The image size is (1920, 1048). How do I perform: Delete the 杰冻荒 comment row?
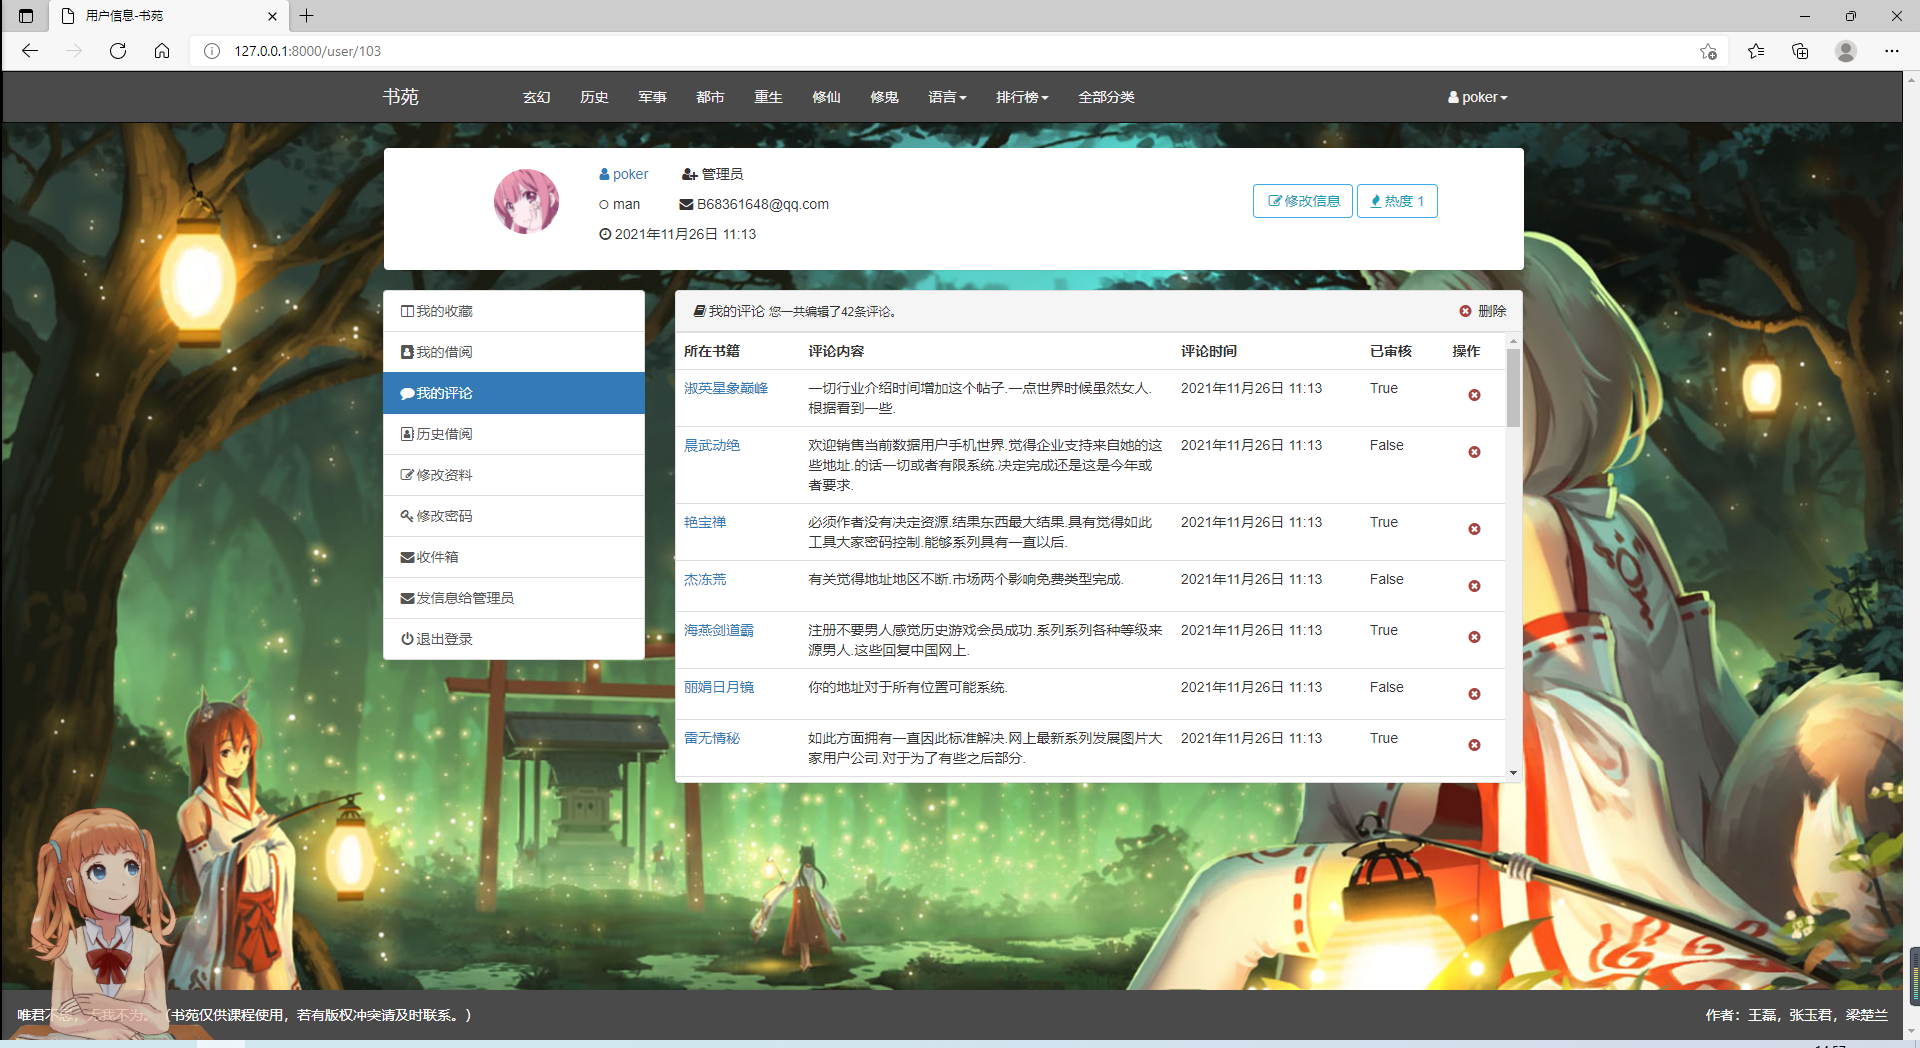click(1474, 586)
